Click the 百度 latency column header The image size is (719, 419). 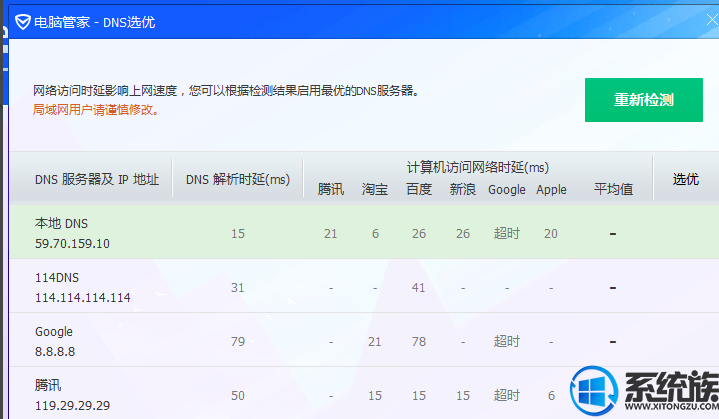[x=418, y=189]
